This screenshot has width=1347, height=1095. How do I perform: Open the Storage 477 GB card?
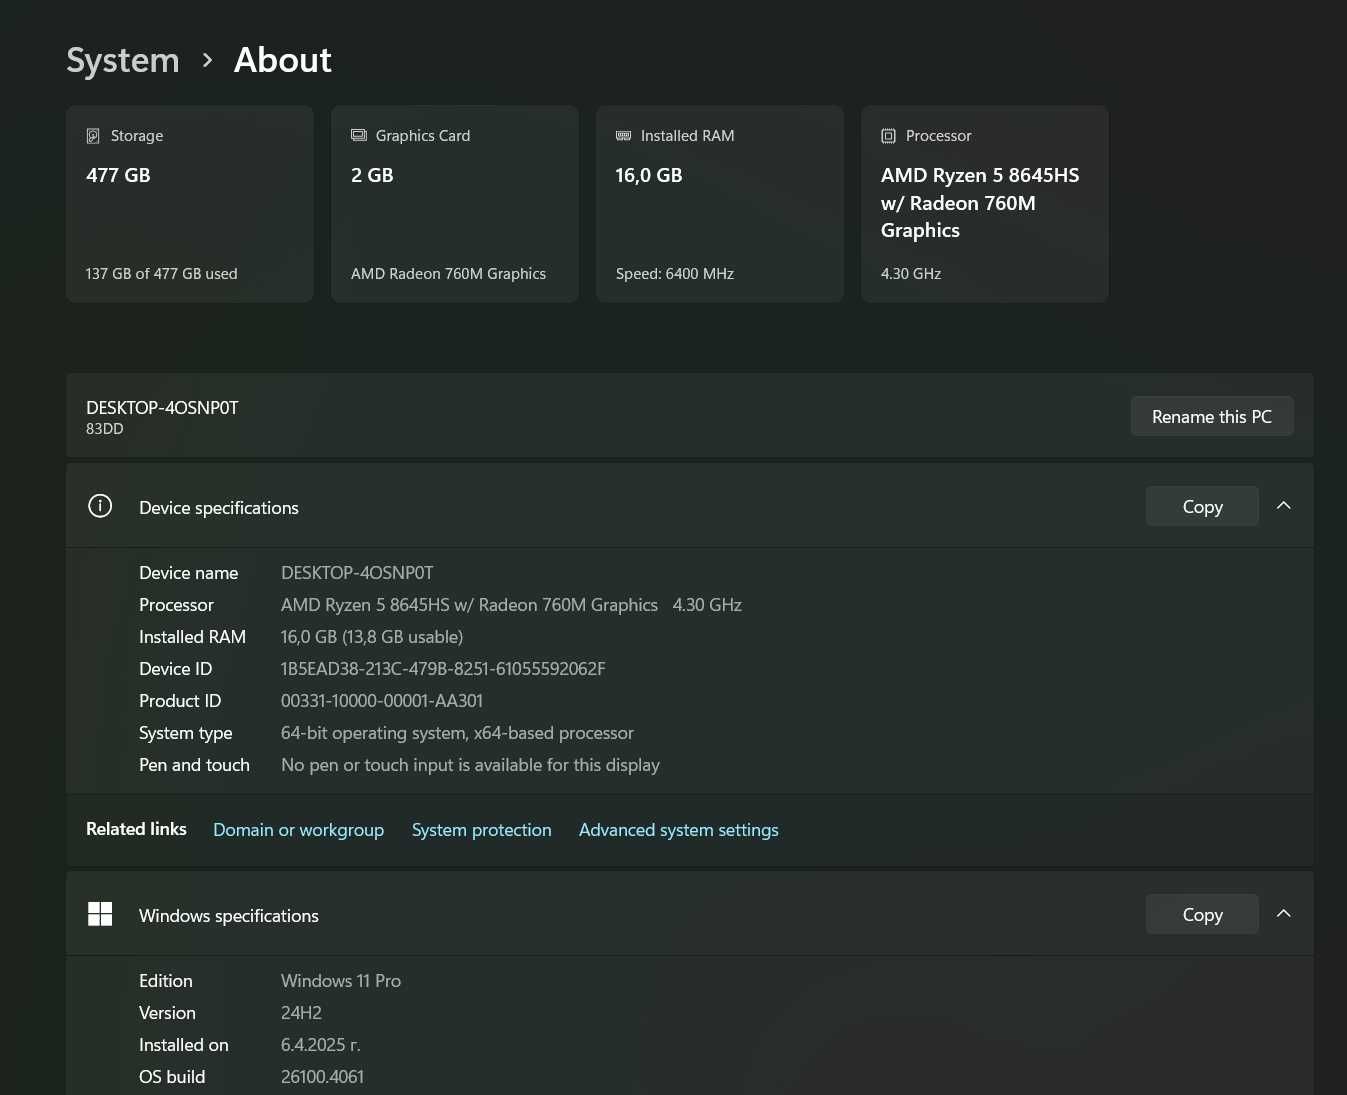tap(190, 204)
